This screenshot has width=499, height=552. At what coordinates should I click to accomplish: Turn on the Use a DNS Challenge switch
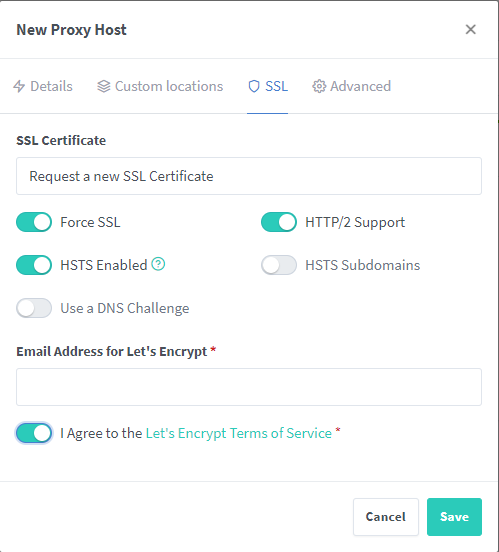pos(34,308)
